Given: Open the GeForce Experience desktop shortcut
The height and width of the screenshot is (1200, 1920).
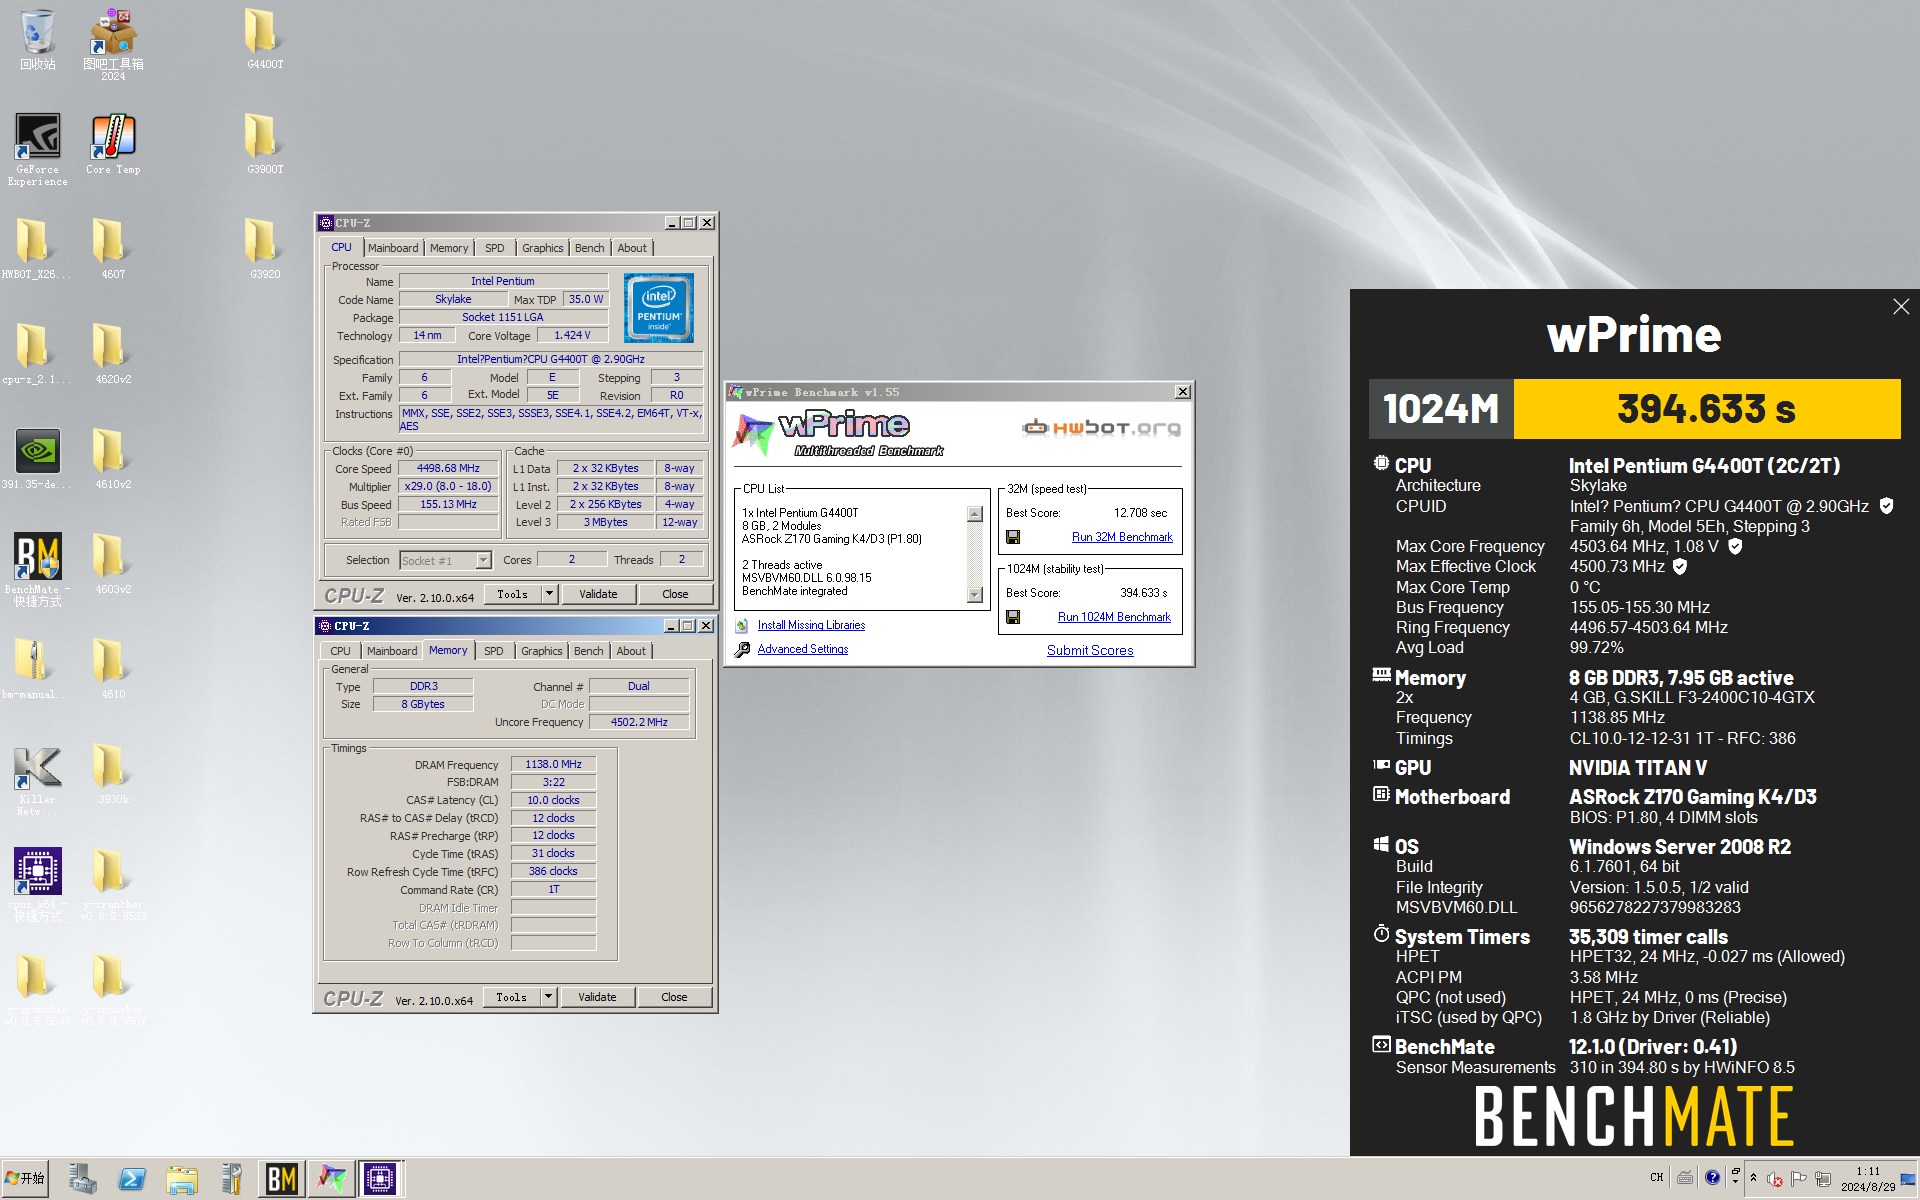Looking at the screenshot, I should coord(38,149).
